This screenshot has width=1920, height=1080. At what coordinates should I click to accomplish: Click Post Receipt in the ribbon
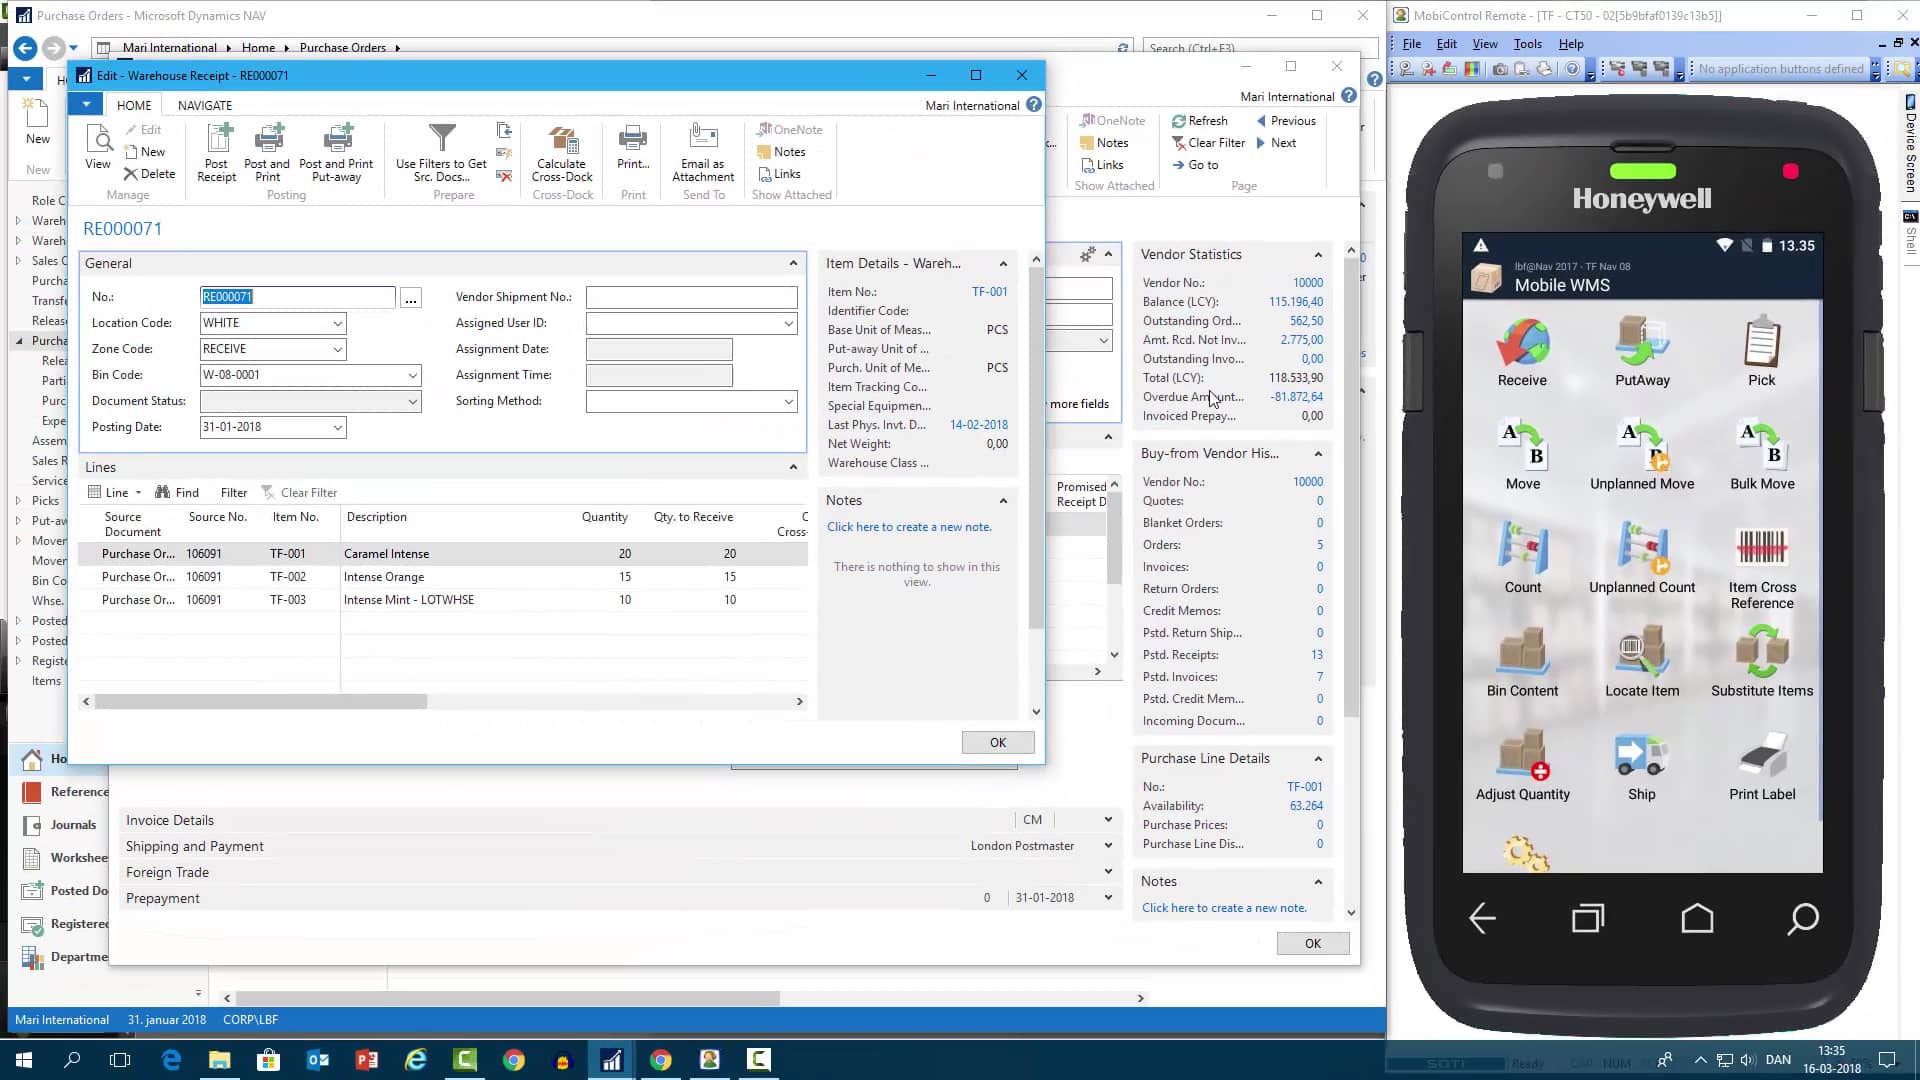(216, 152)
